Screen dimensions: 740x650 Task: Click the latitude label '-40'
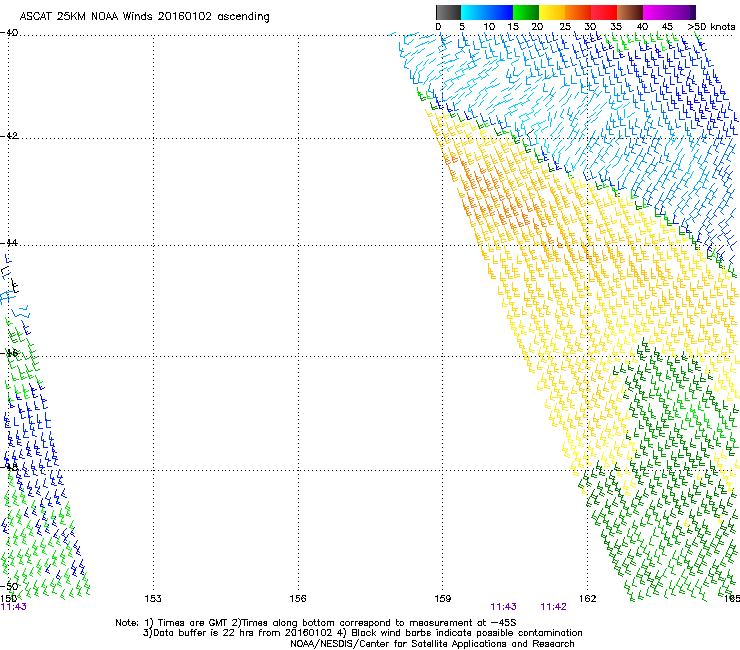[x=9, y=33]
